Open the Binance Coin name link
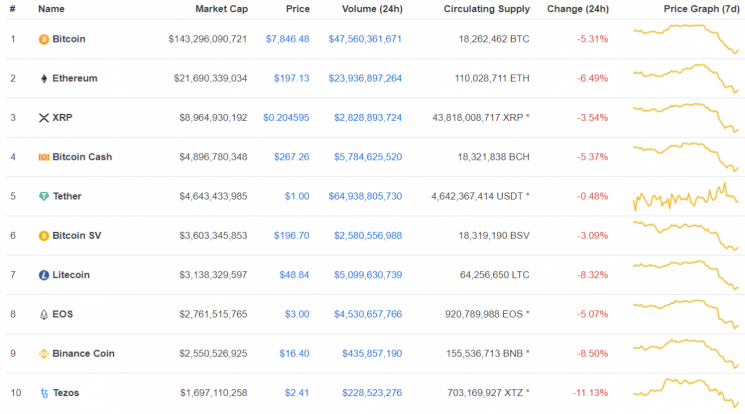This screenshot has width=745, height=414. 83,354
